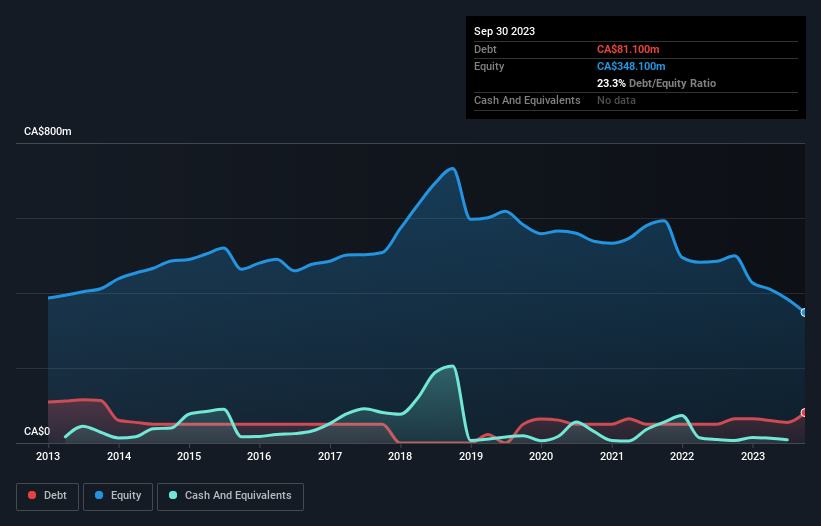Click the 2019 x-axis label
This screenshot has height=526, width=821.
[471, 456]
